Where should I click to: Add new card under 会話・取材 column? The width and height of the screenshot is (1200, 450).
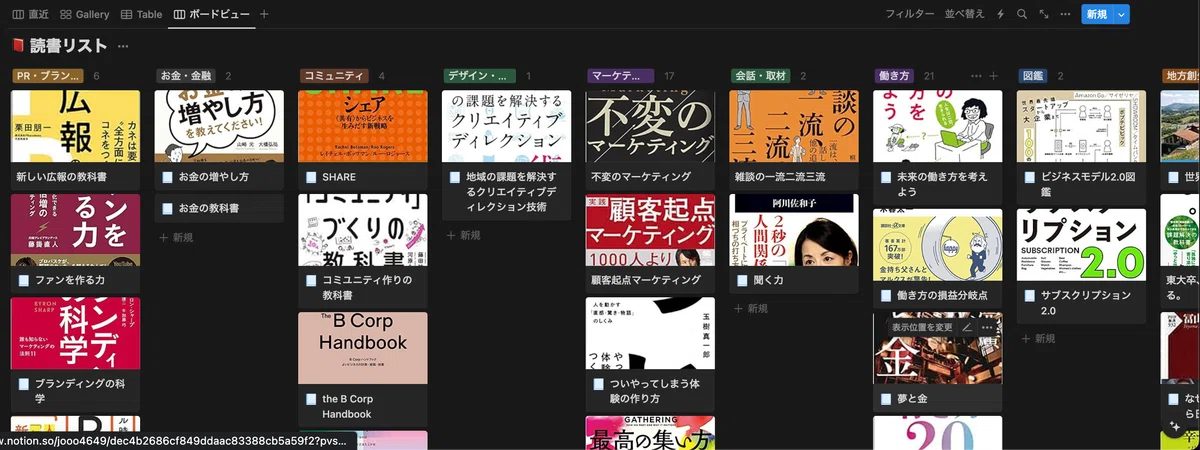753,308
